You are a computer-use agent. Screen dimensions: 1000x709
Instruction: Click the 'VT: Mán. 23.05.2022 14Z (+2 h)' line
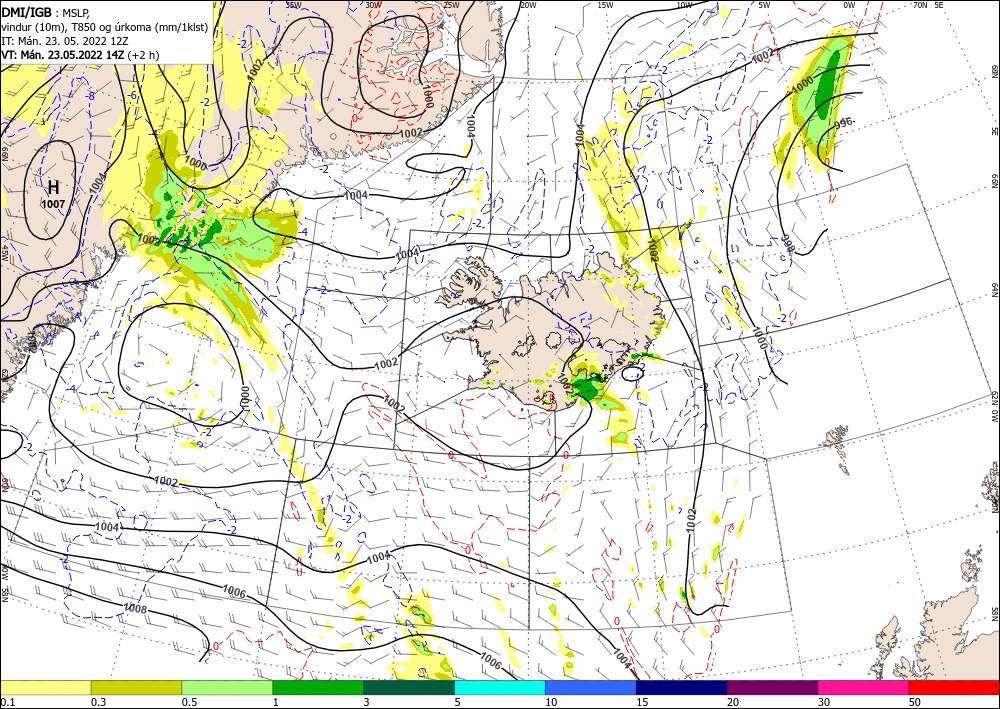click(x=80, y=55)
